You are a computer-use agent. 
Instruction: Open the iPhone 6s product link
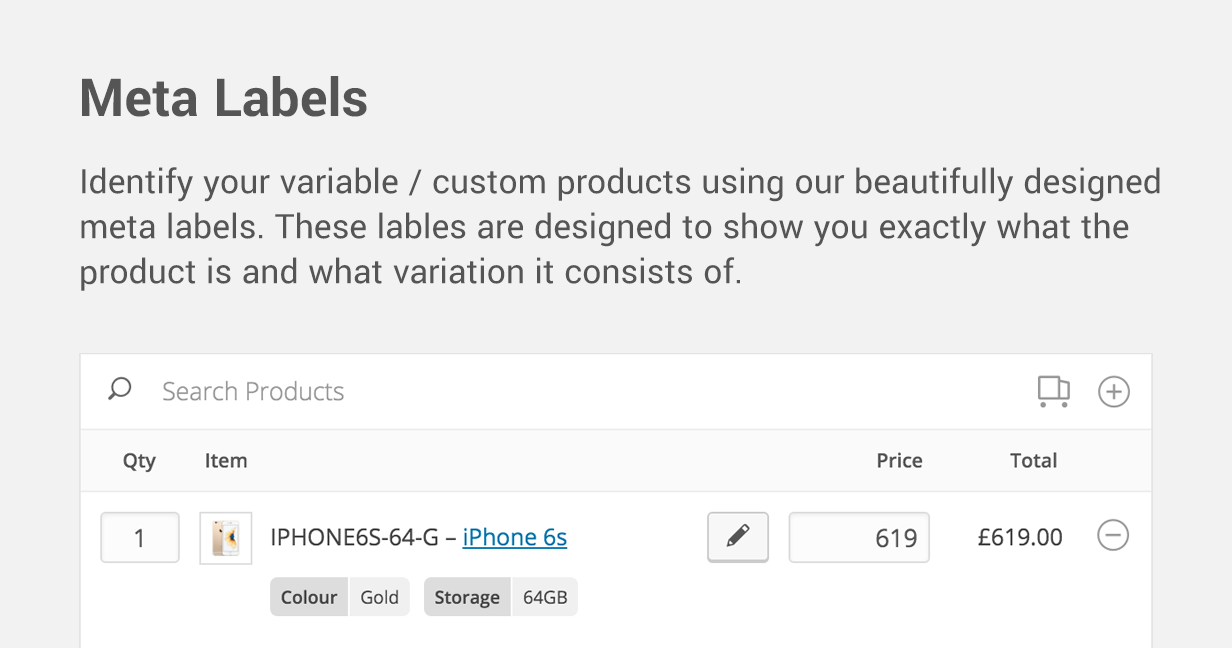coord(515,538)
